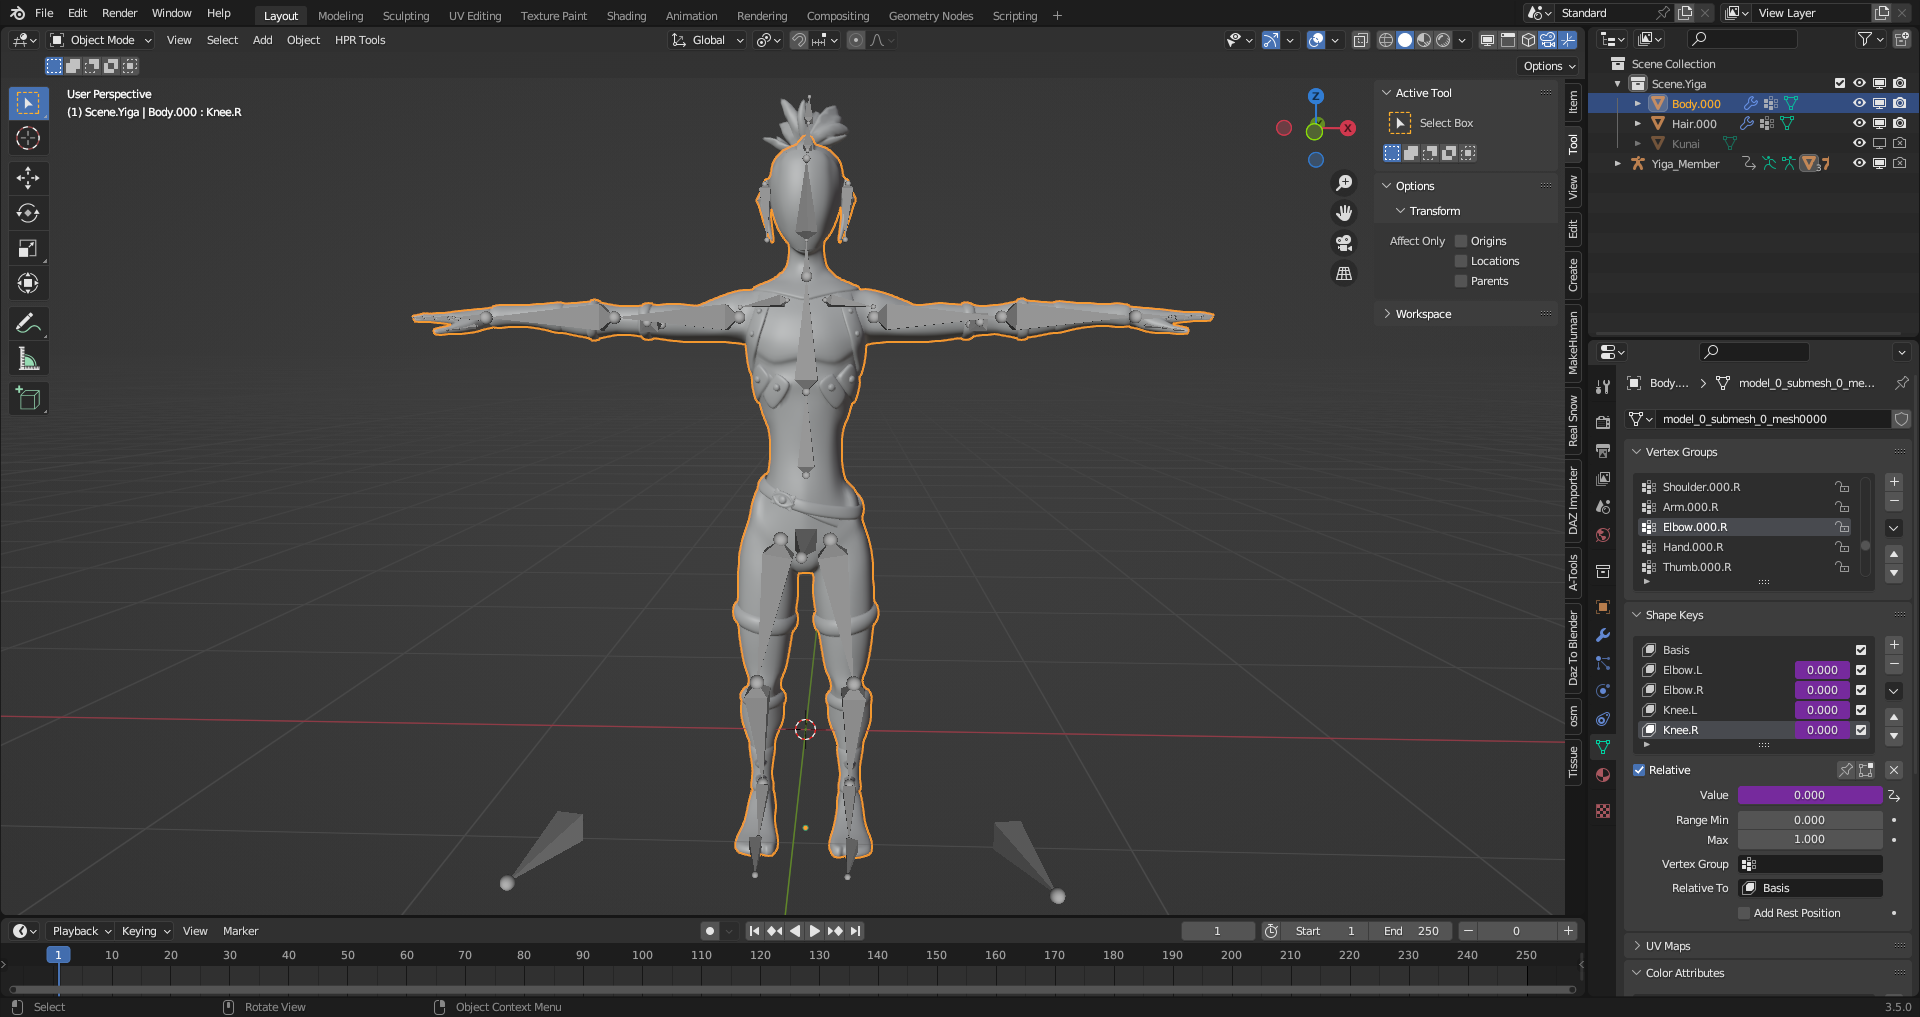Click the Elbow.L shape key value slider

(x=1822, y=670)
